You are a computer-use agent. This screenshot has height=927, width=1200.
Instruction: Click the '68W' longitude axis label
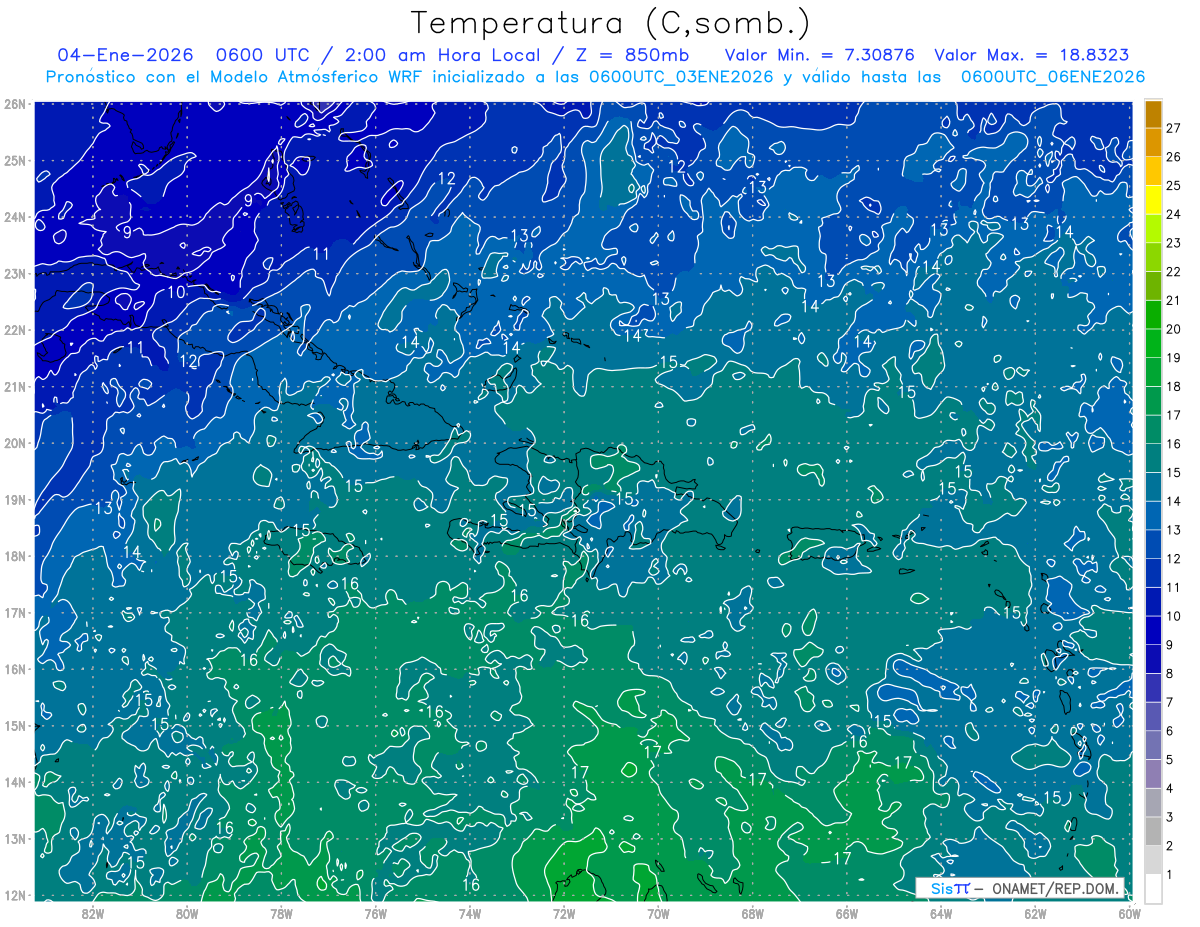tap(752, 913)
